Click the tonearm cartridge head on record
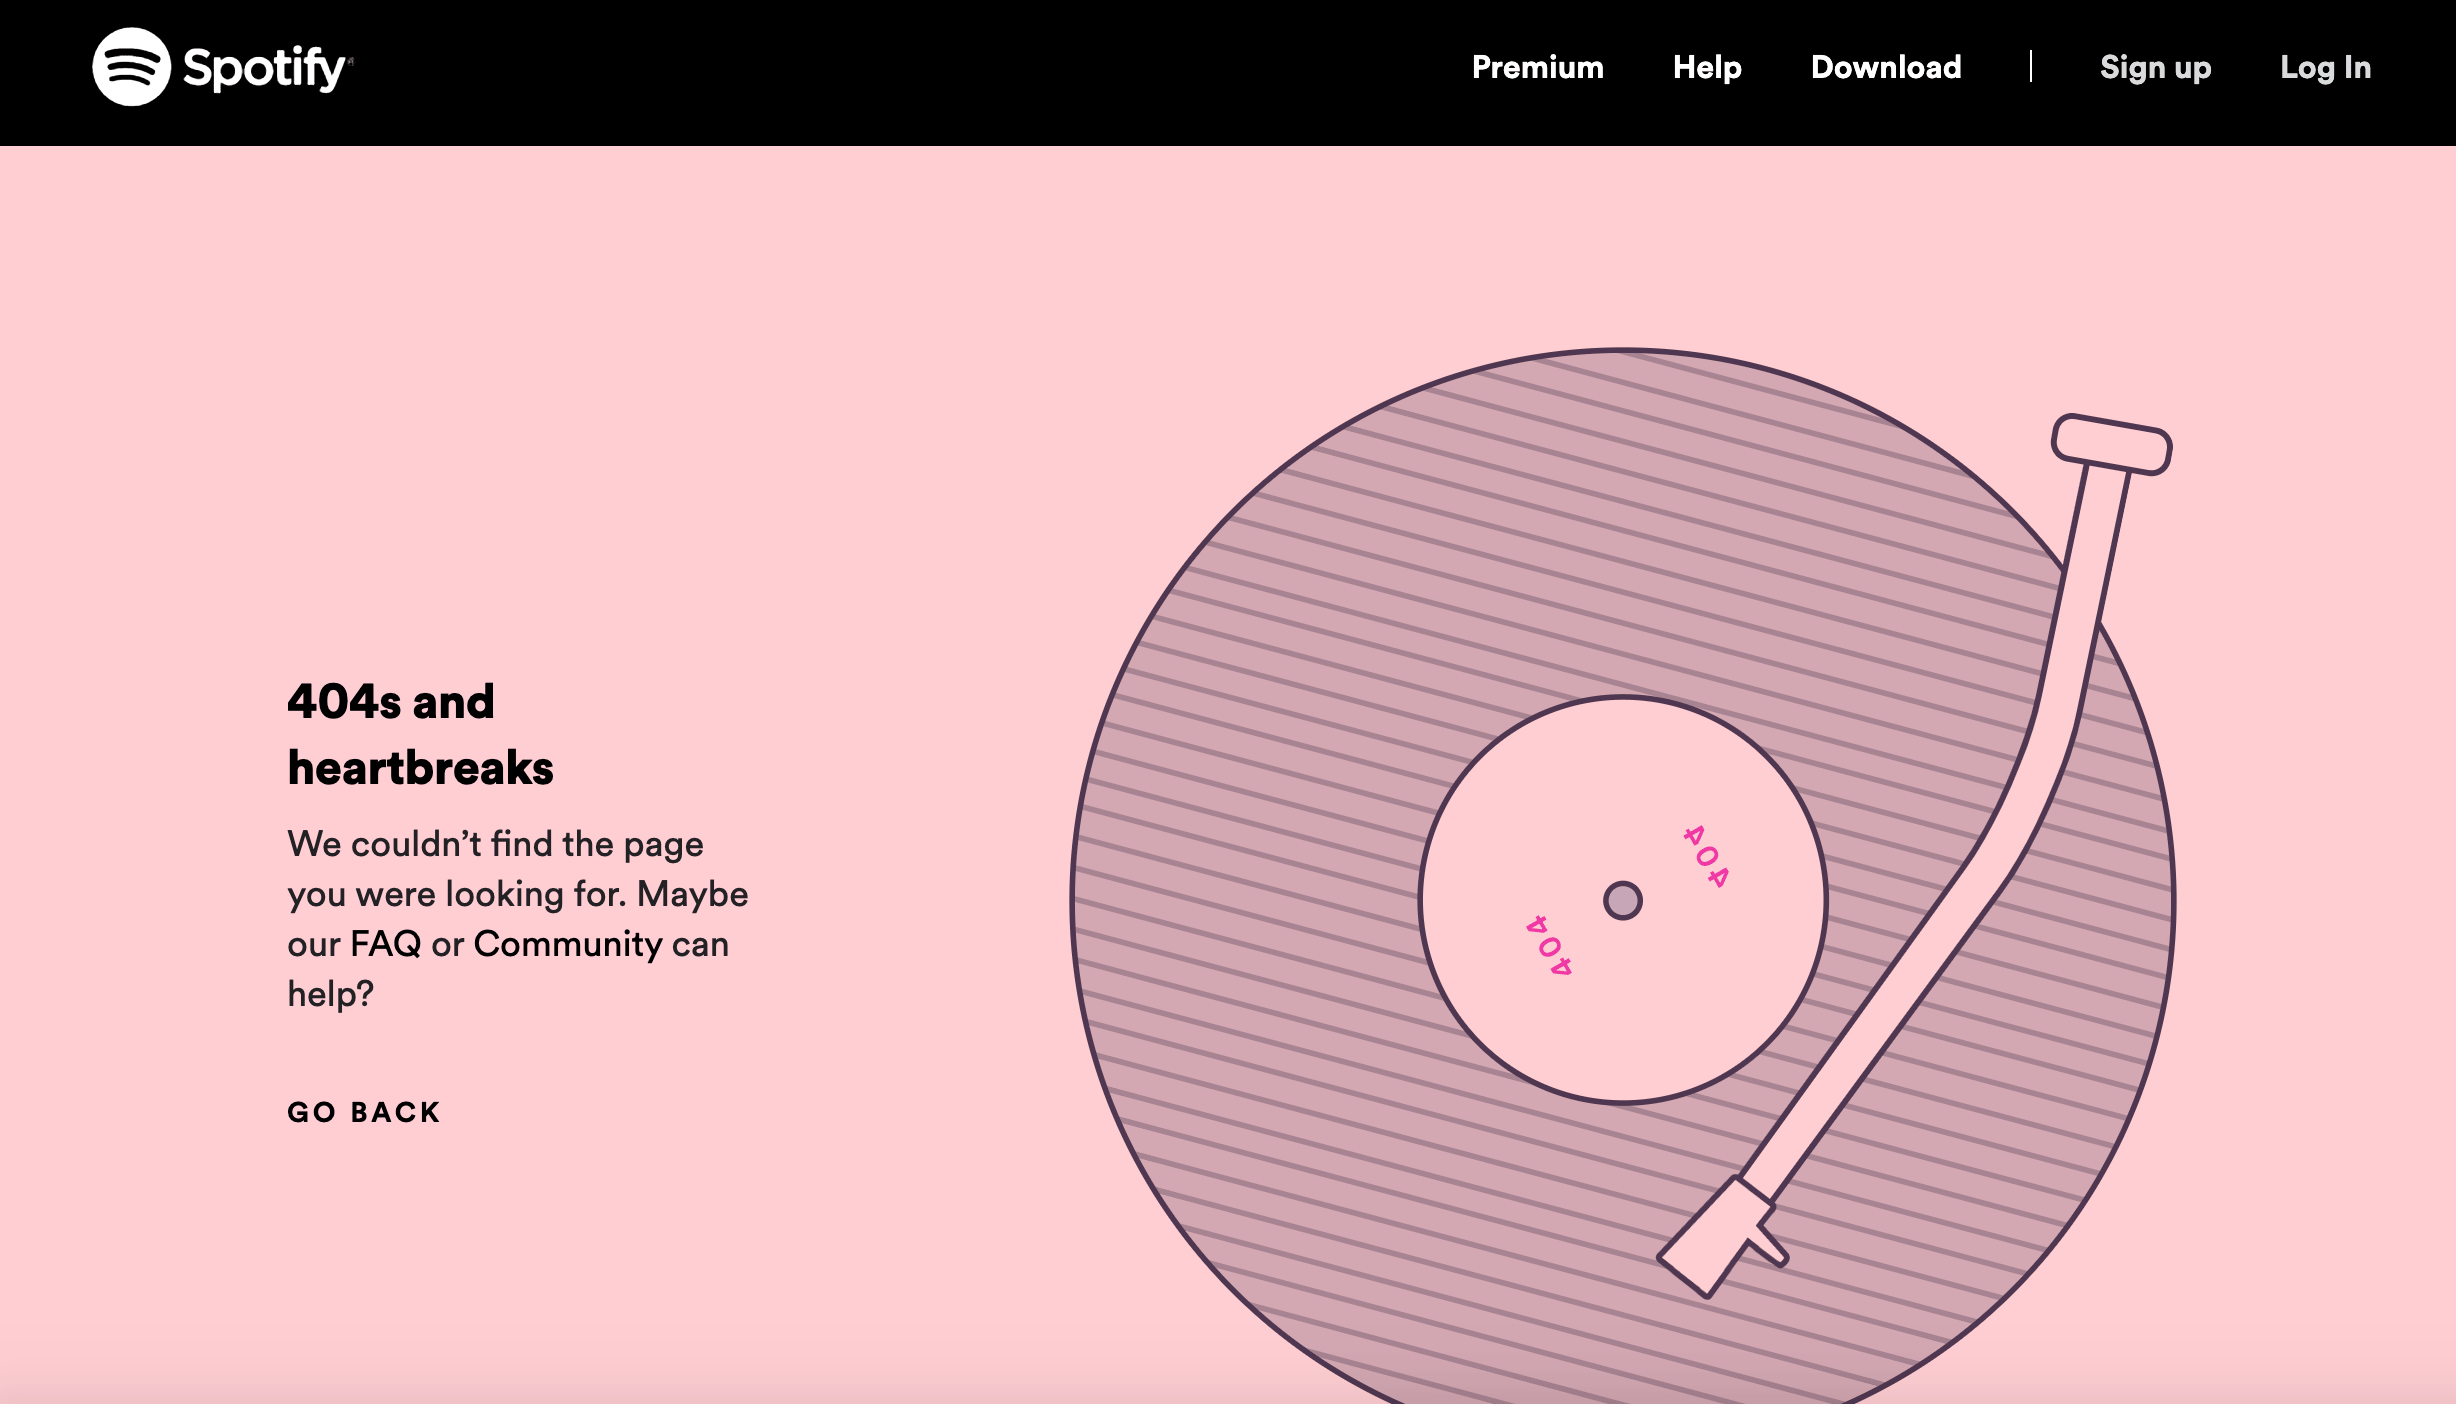Image resolution: width=2456 pixels, height=1404 pixels. [x=1714, y=1237]
